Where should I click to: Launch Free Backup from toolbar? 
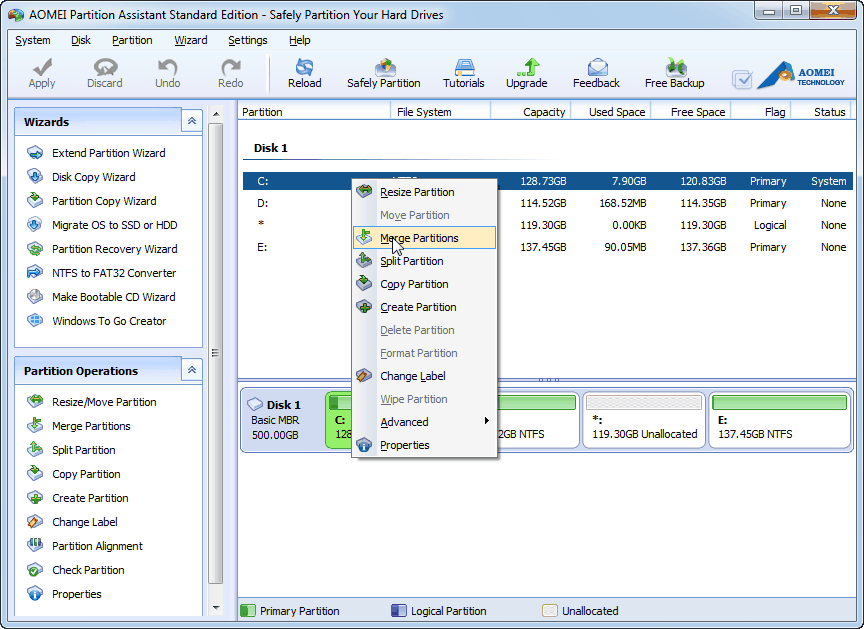tap(674, 73)
